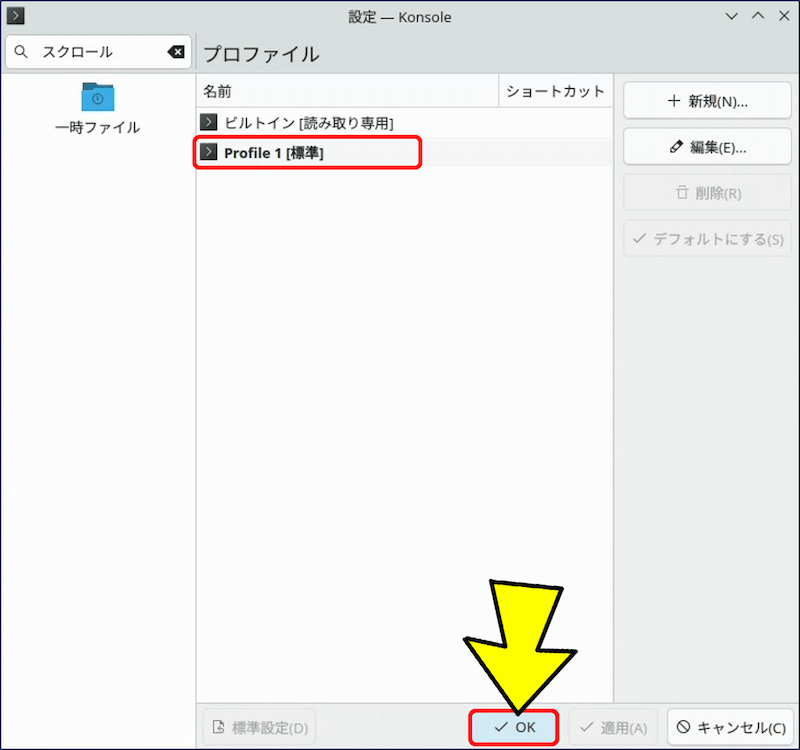Click the 標準設定(D) defaults button
This screenshot has width=800, height=750.
pos(258,727)
